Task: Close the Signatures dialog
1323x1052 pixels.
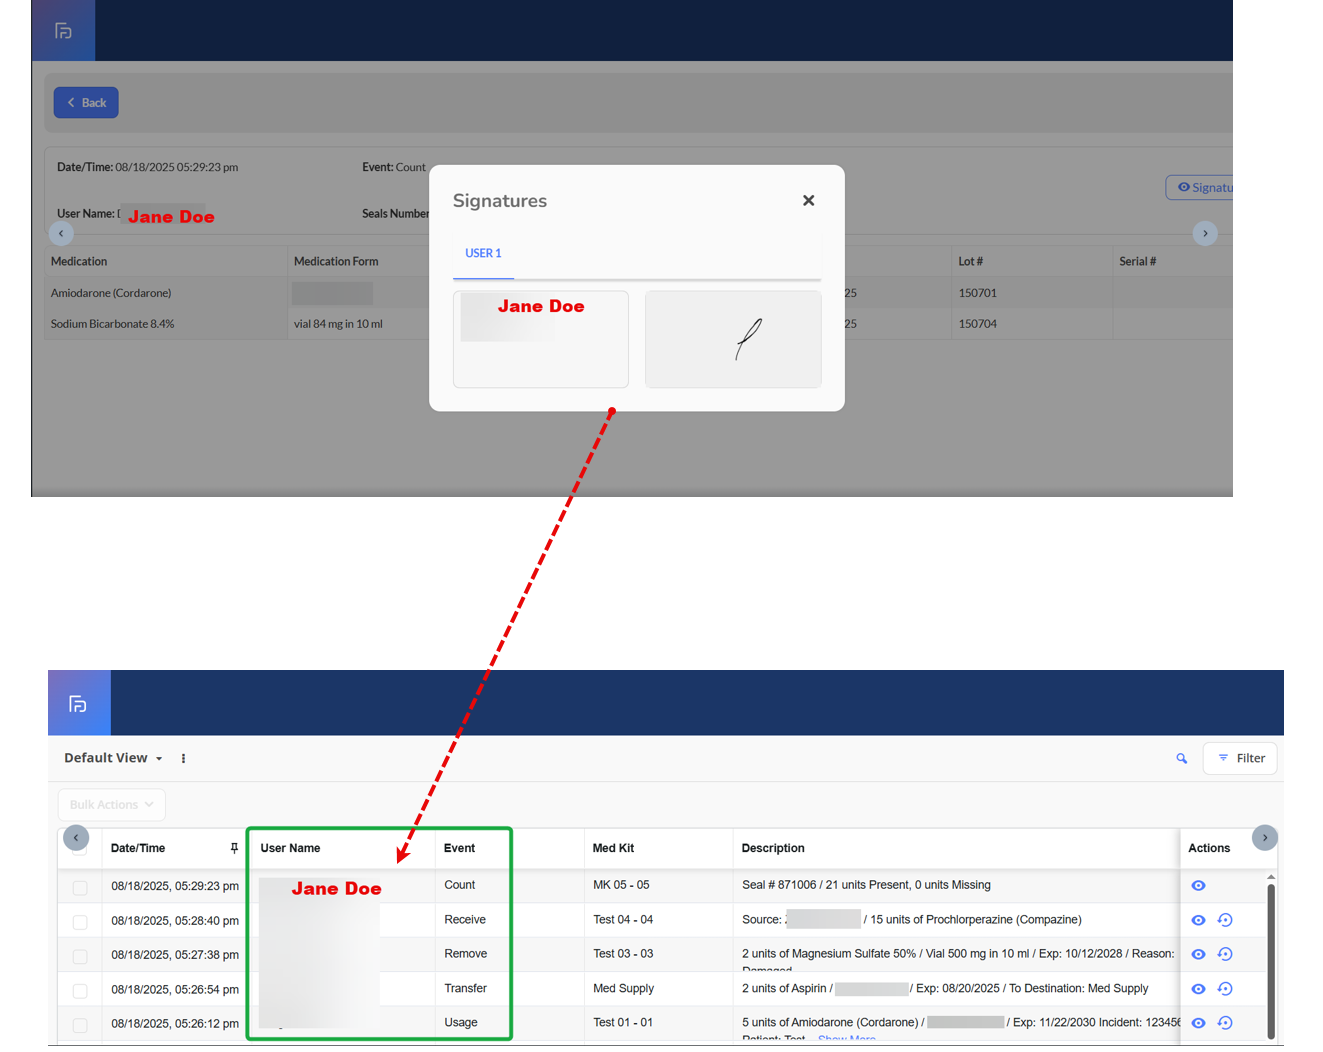Action: click(808, 201)
